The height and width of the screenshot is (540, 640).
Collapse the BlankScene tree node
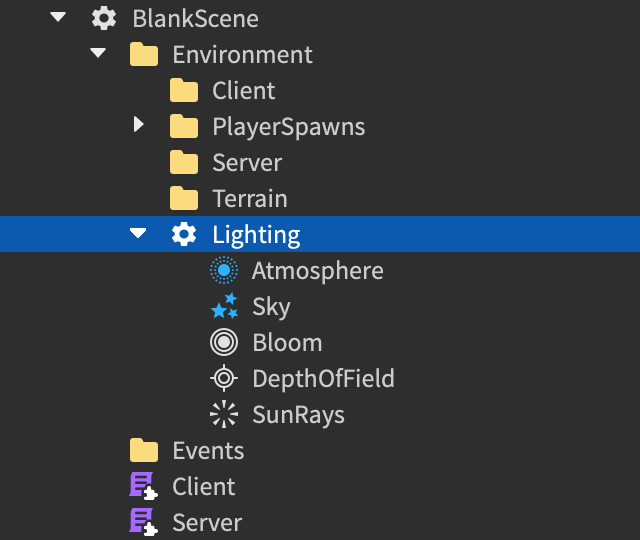pos(58,18)
